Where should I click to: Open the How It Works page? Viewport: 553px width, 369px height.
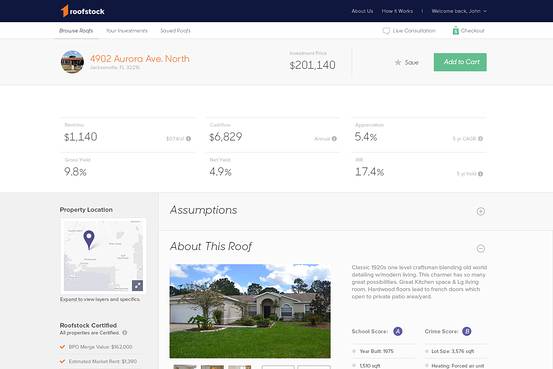(397, 11)
